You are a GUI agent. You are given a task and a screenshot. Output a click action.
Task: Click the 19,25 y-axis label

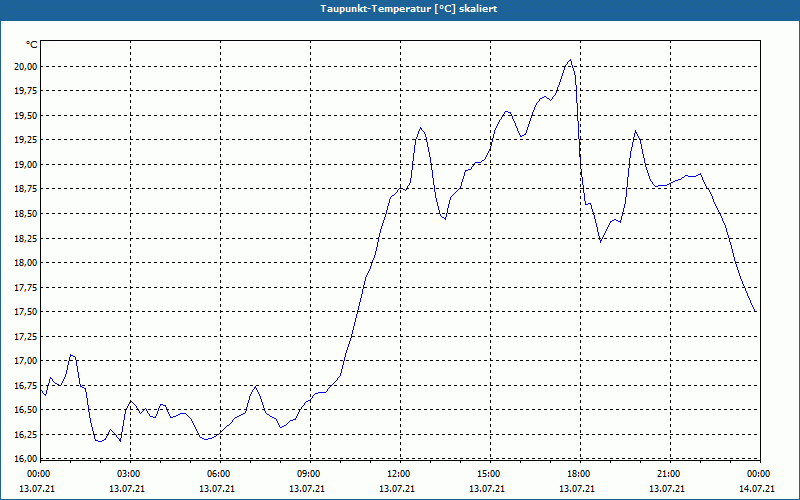click(26, 140)
